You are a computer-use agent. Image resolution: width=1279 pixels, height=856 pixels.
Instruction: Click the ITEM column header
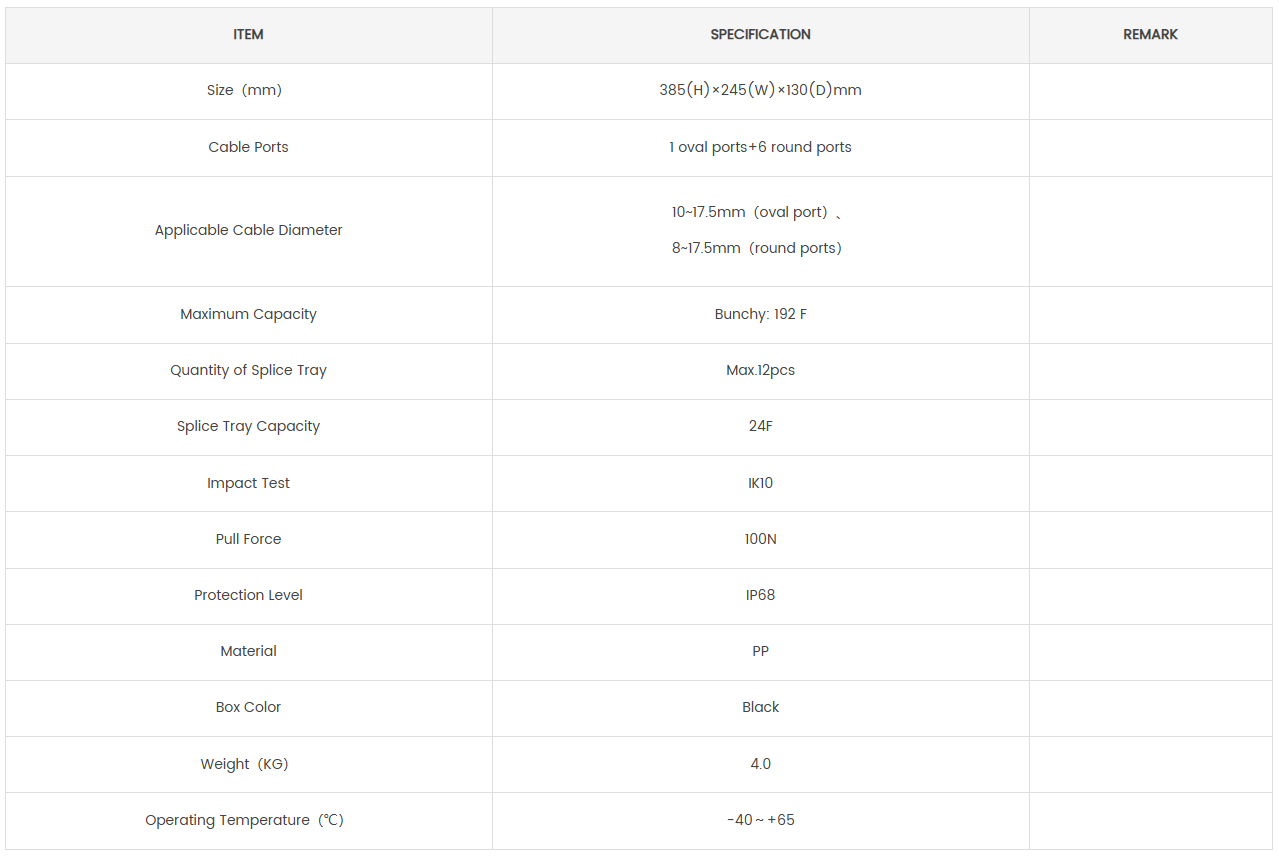[248, 34]
